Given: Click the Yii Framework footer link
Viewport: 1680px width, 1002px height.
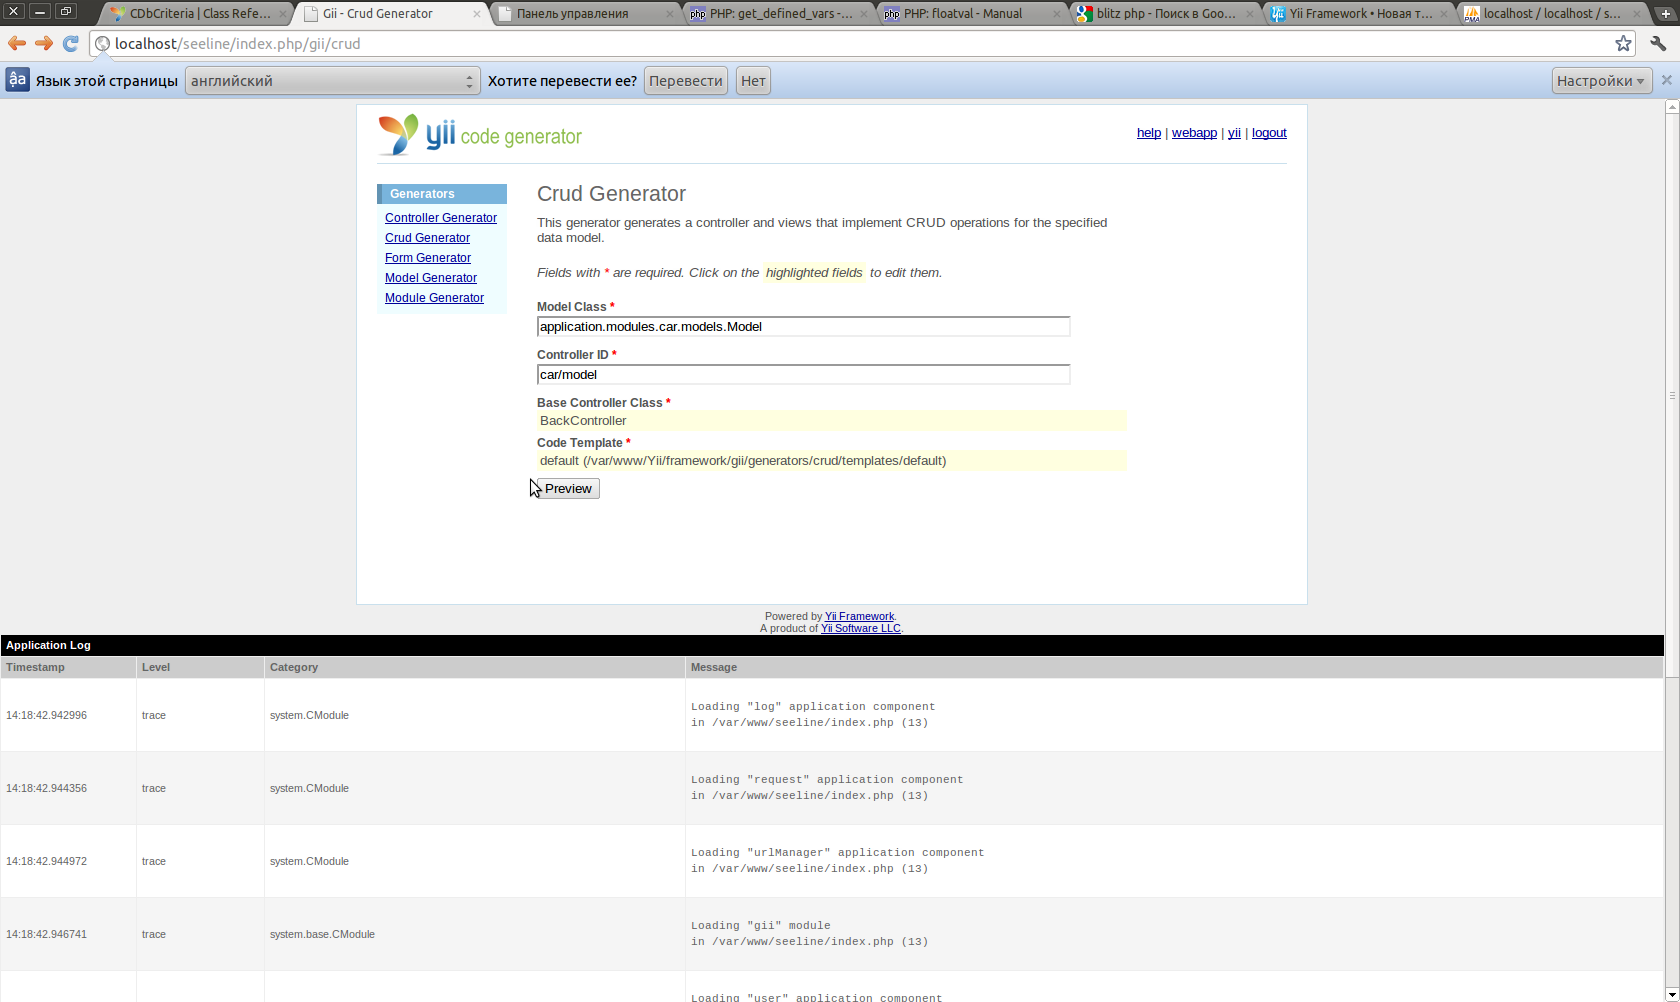Looking at the screenshot, I should coord(859,616).
